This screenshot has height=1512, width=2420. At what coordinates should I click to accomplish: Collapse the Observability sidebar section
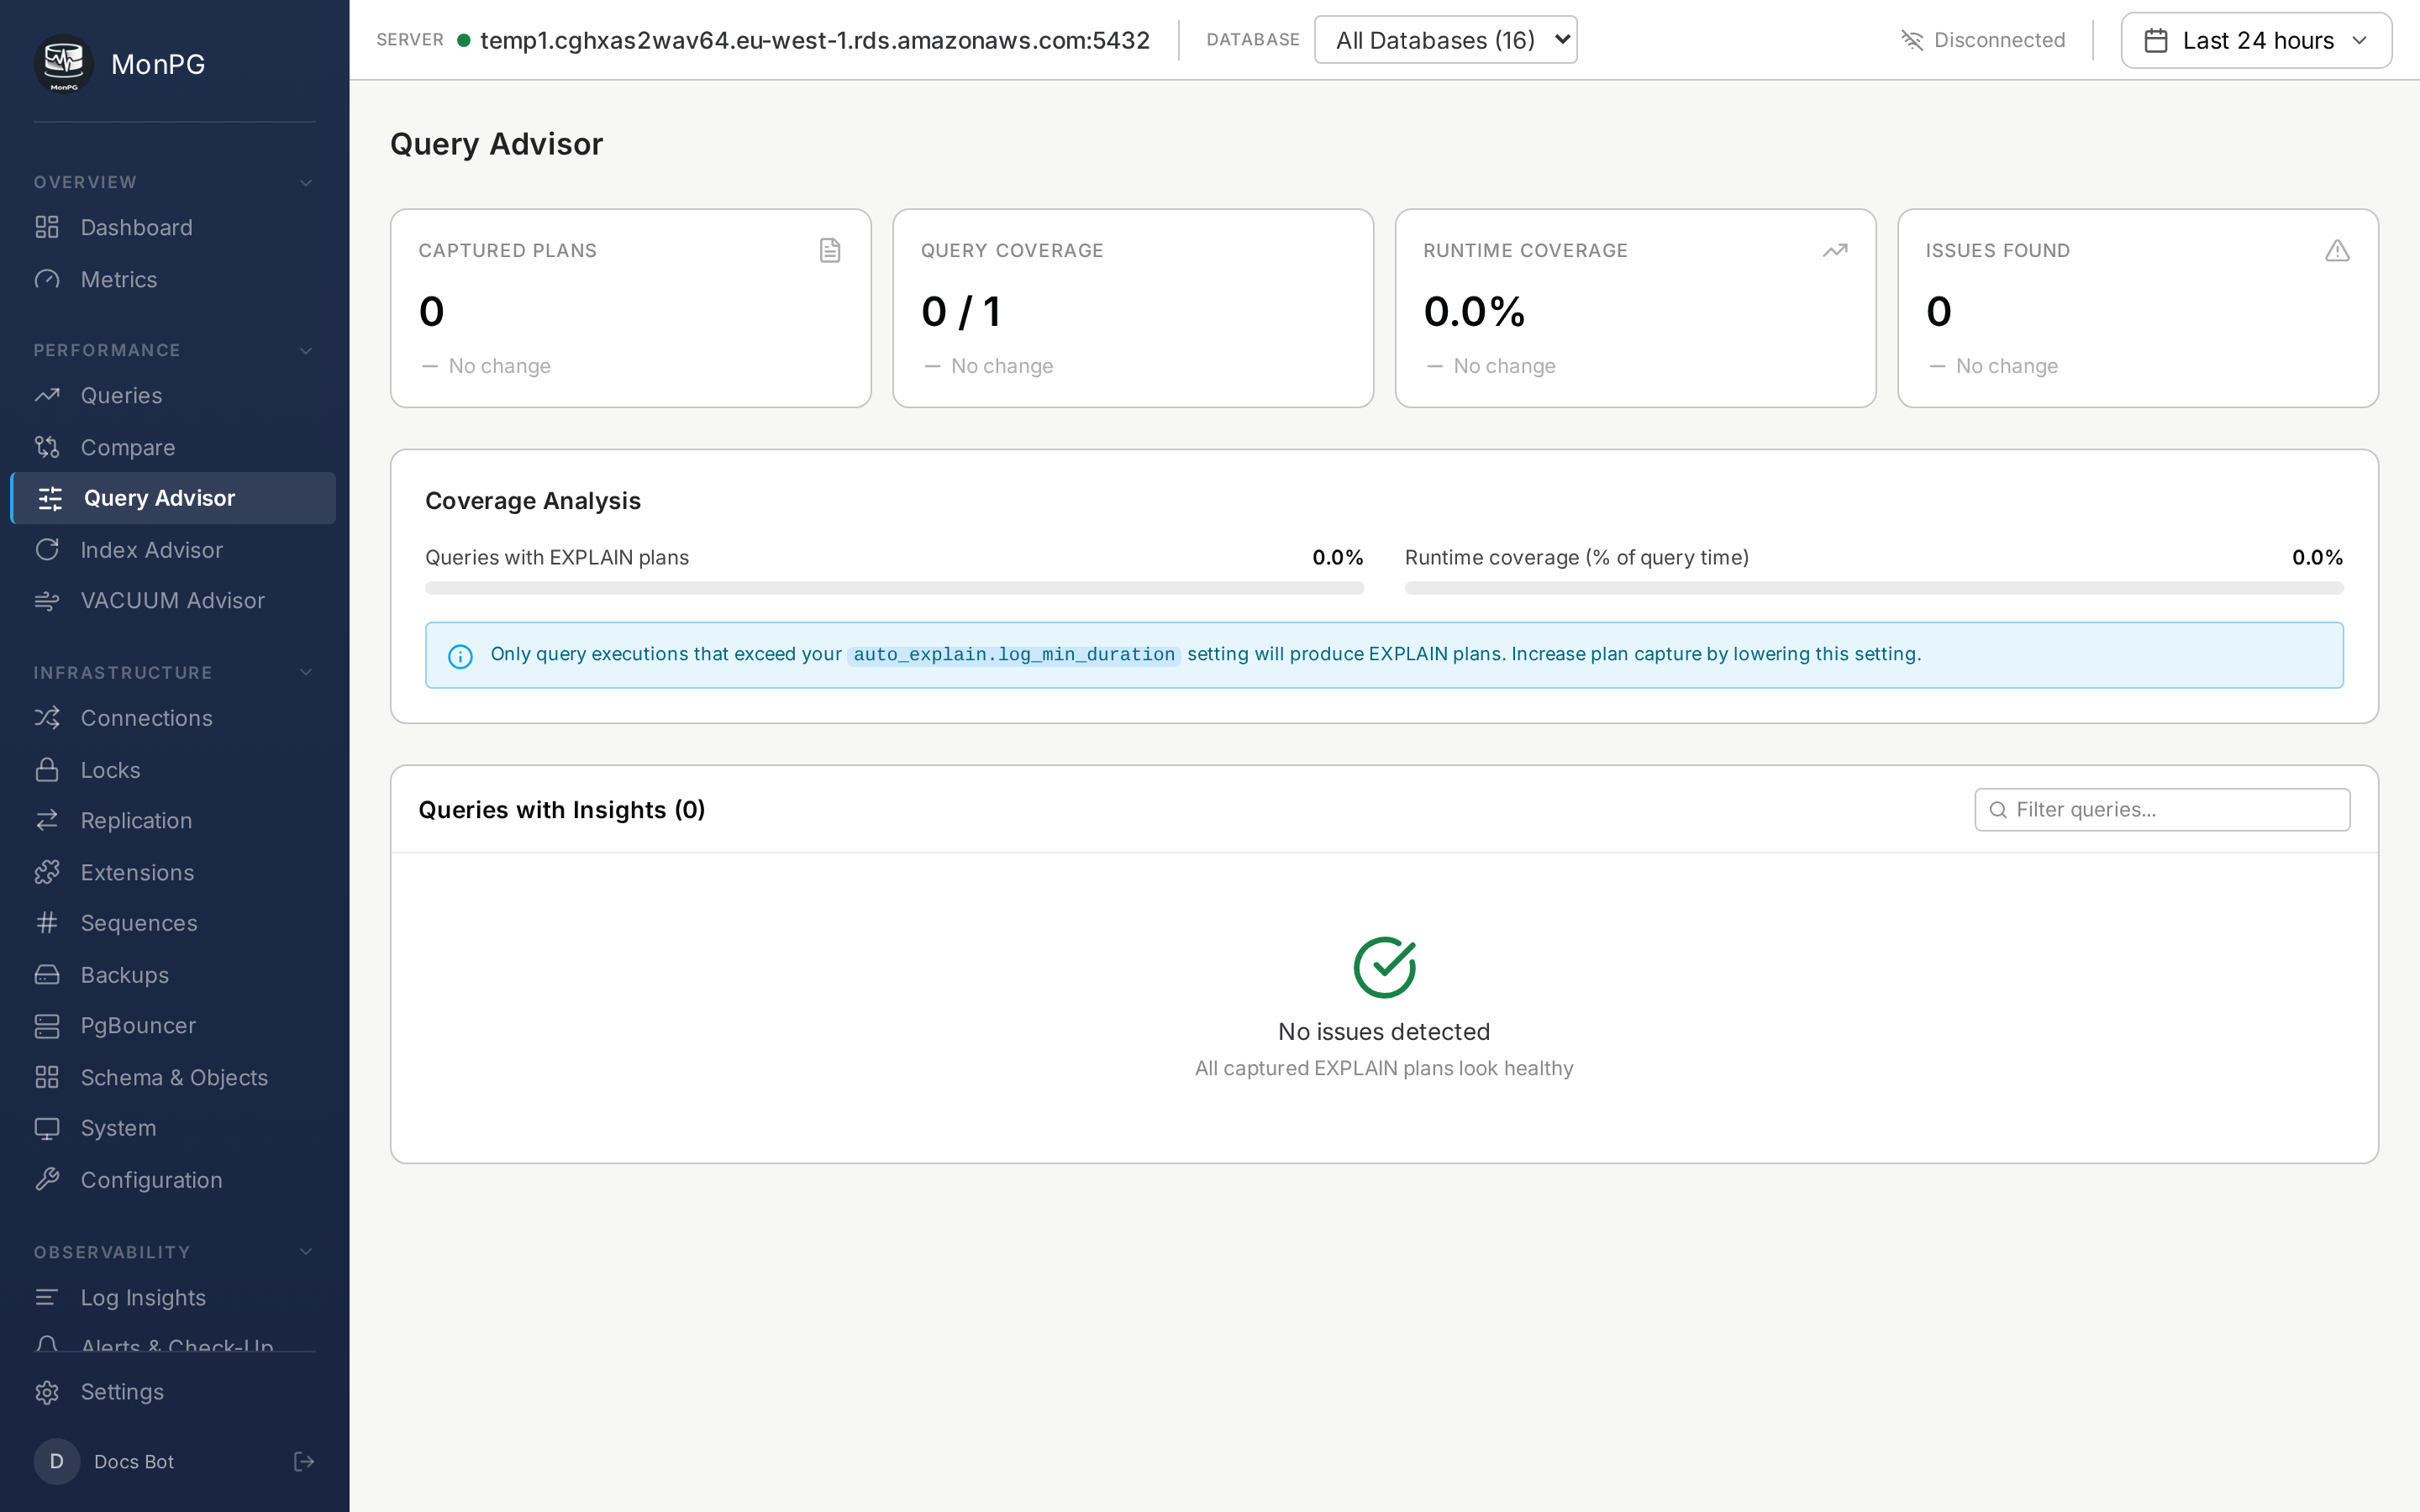coord(306,1251)
